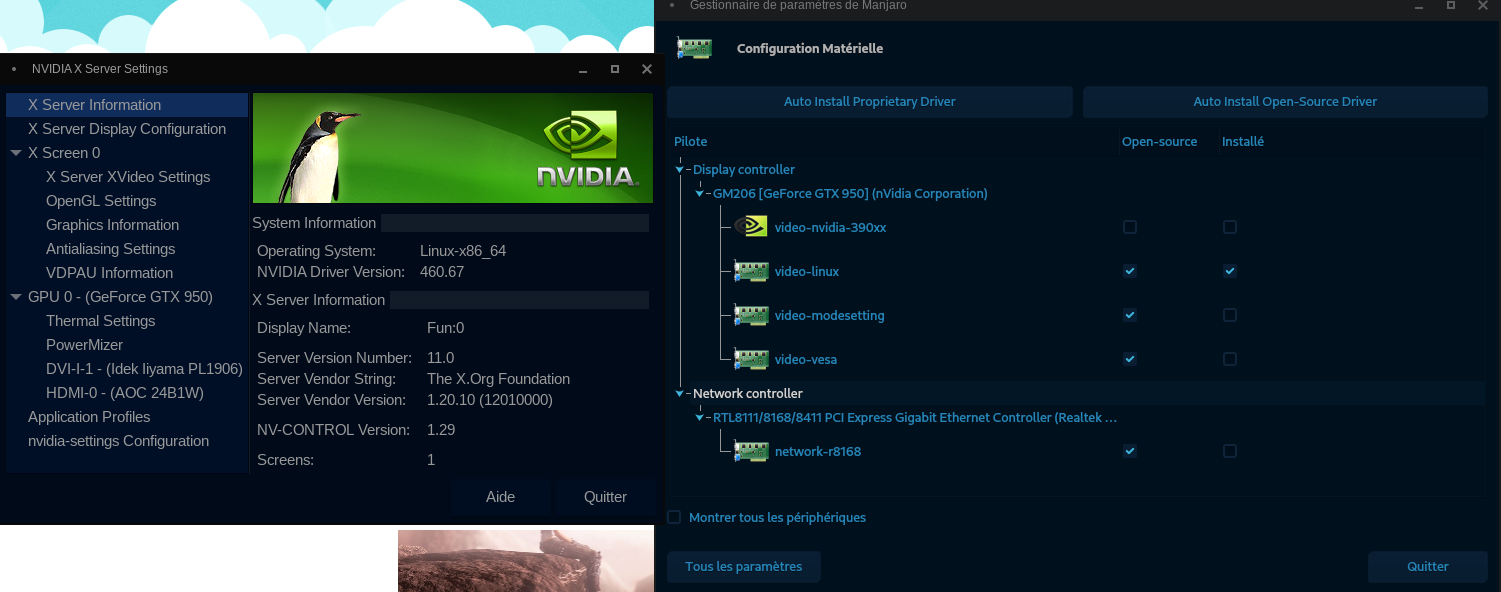
Task: Toggle Open-source checkbox for video-linux
Action: (1130, 271)
